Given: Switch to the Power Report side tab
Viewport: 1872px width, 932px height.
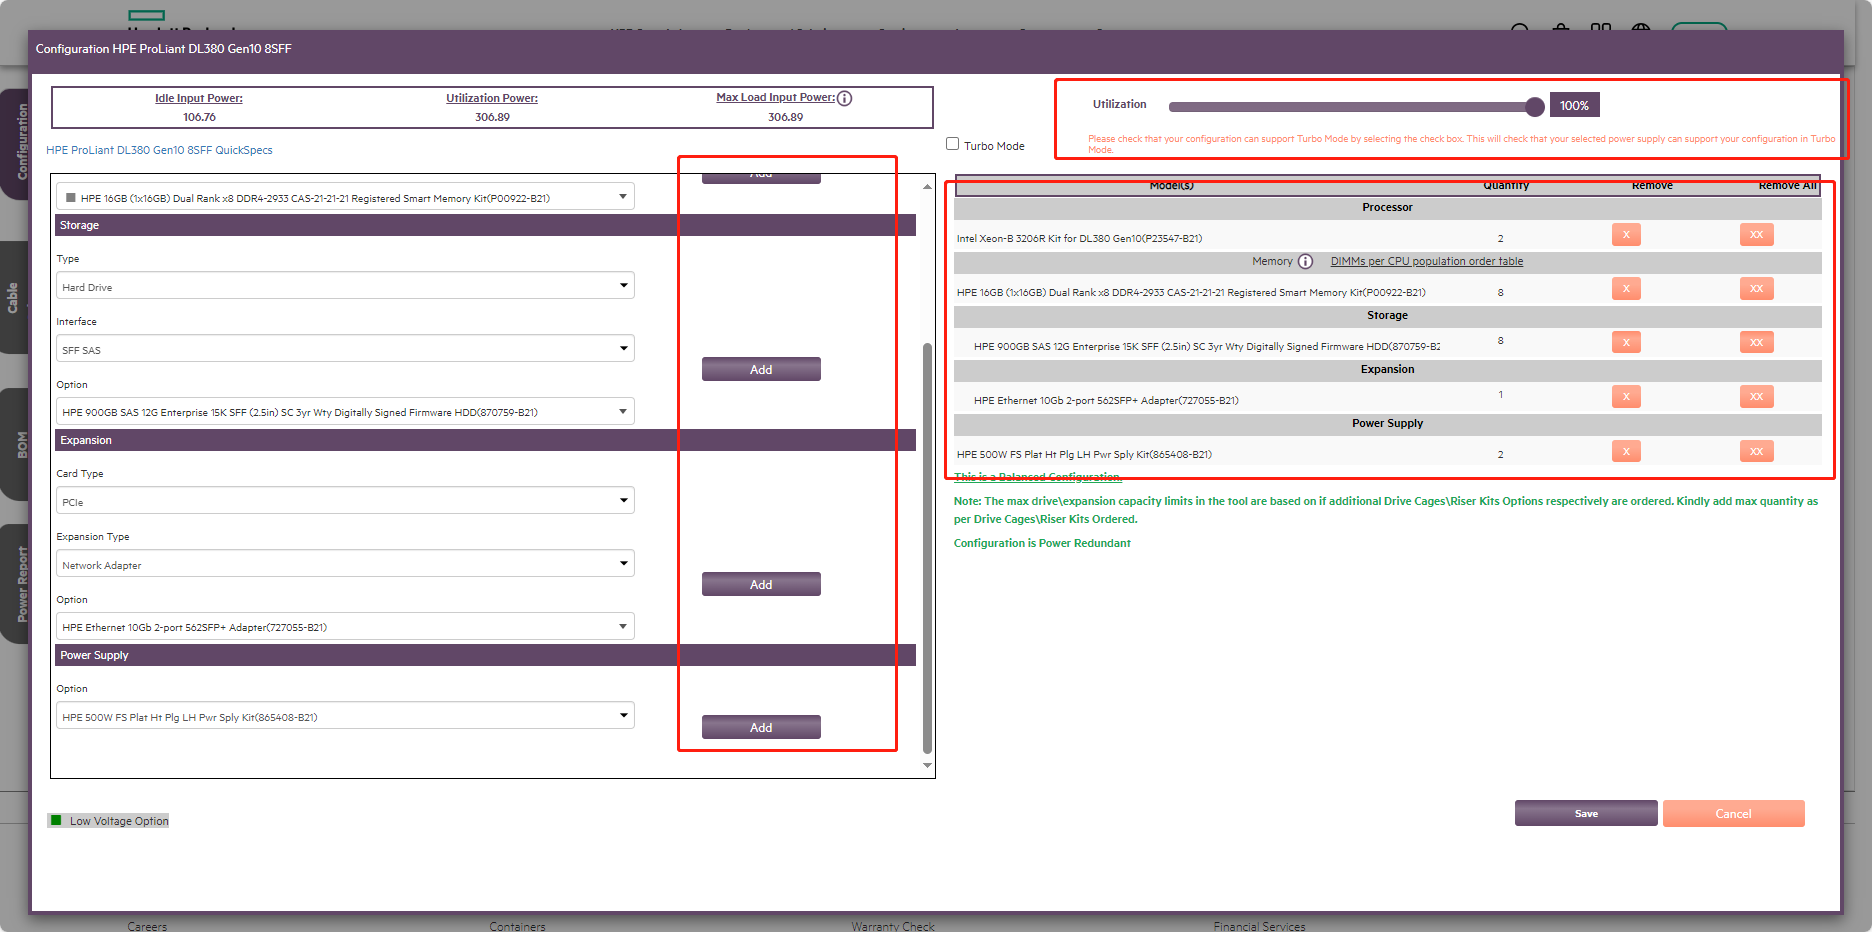Looking at the screenshot, I should click(15, 584).
